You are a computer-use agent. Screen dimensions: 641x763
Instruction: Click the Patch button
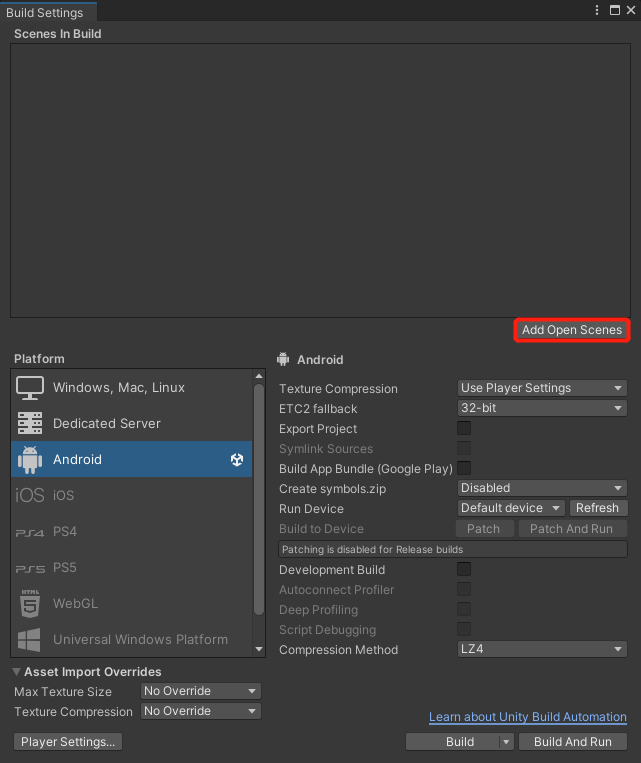[x=484, y=529]
